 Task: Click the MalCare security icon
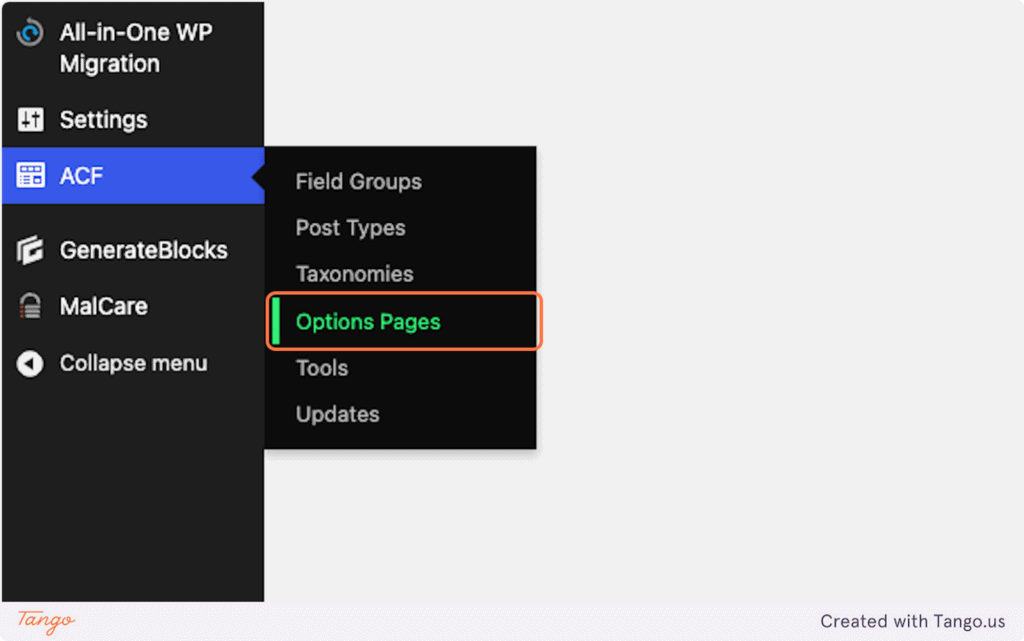coord(29,306)
